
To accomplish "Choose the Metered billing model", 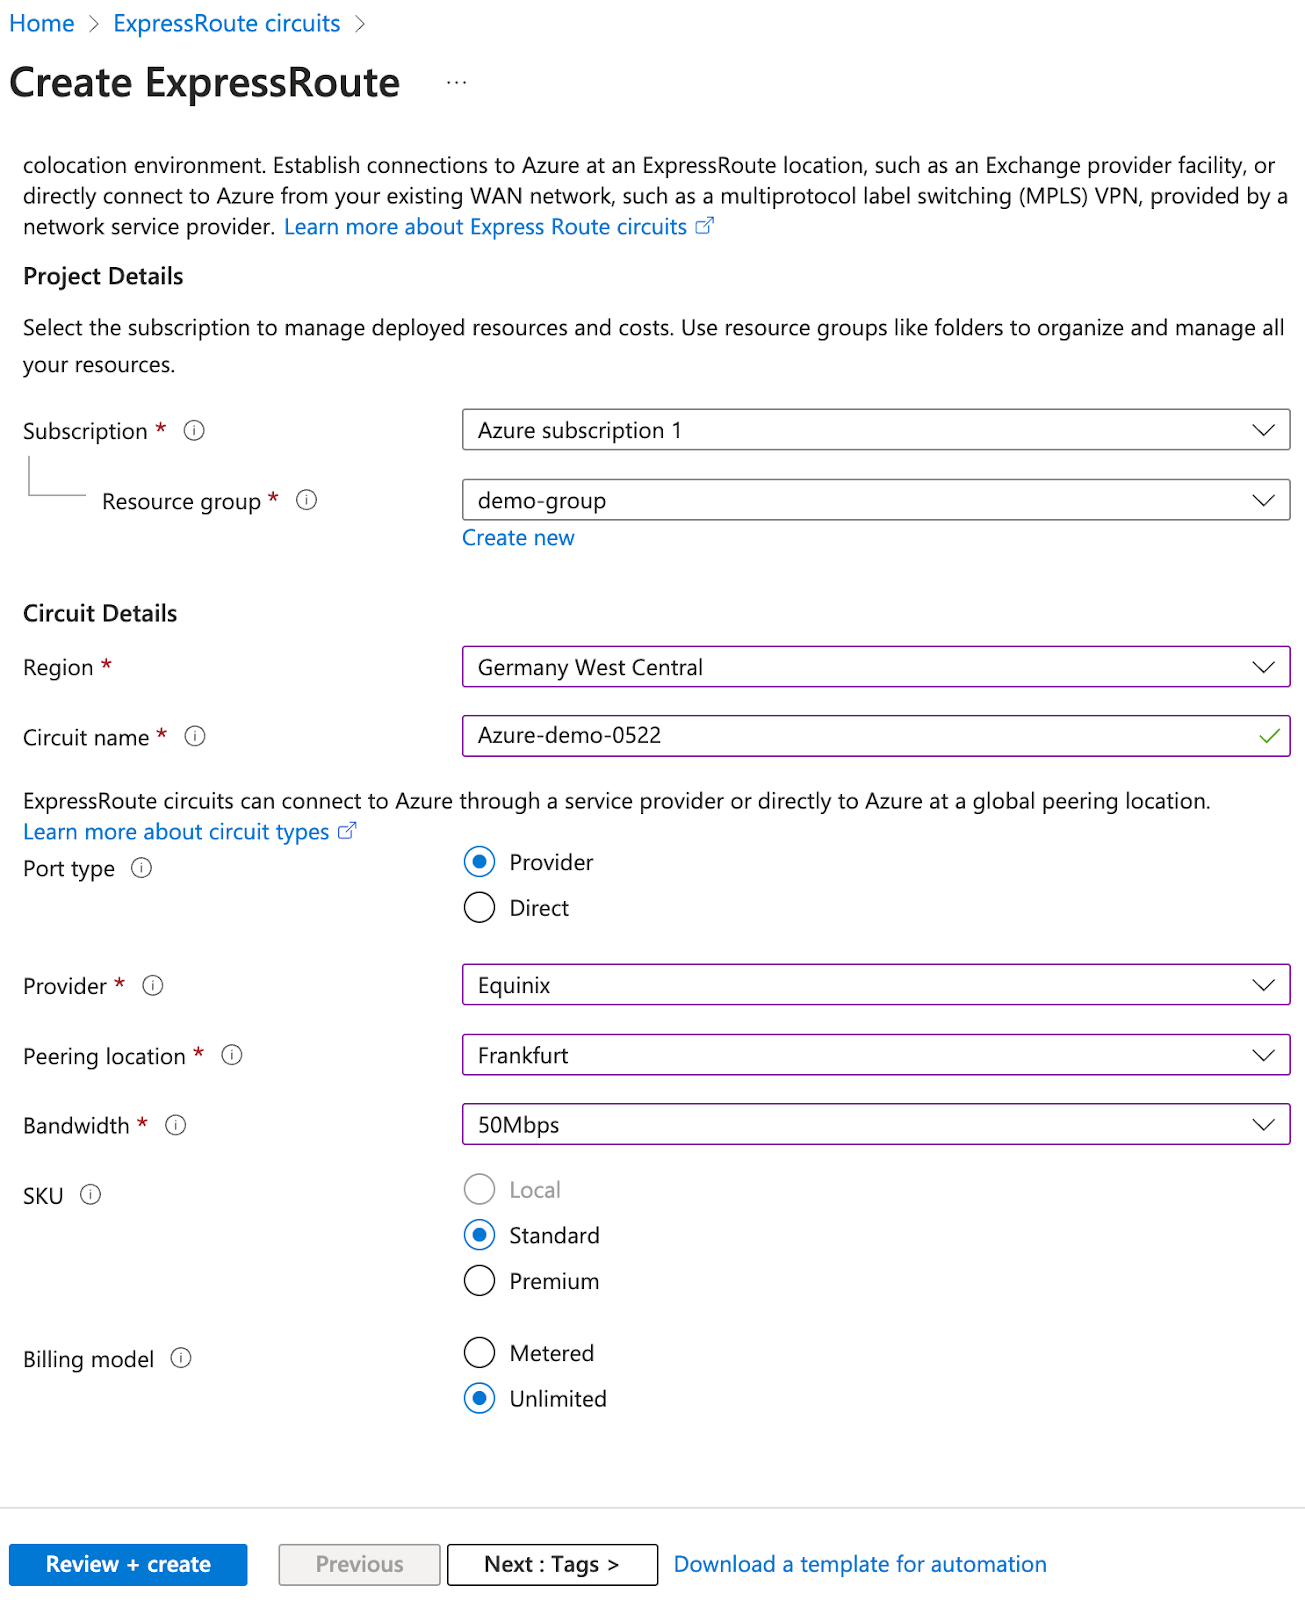I will click(479, 1352).
